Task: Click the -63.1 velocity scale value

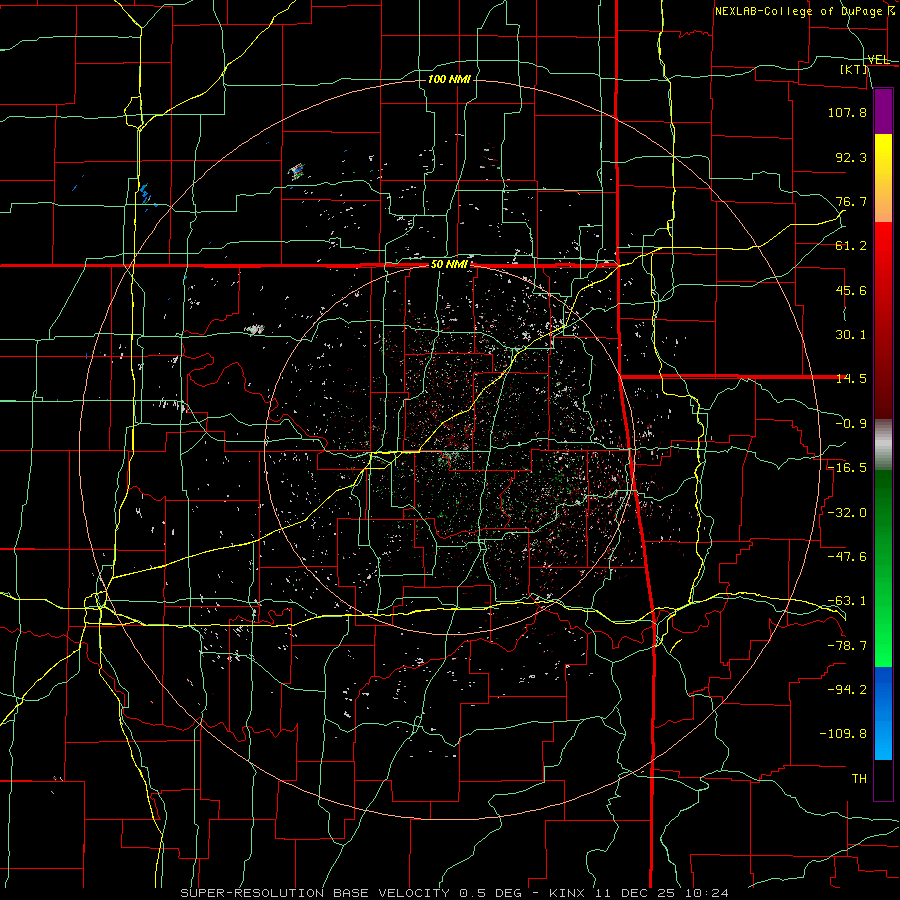Action: tap(847, 601)
